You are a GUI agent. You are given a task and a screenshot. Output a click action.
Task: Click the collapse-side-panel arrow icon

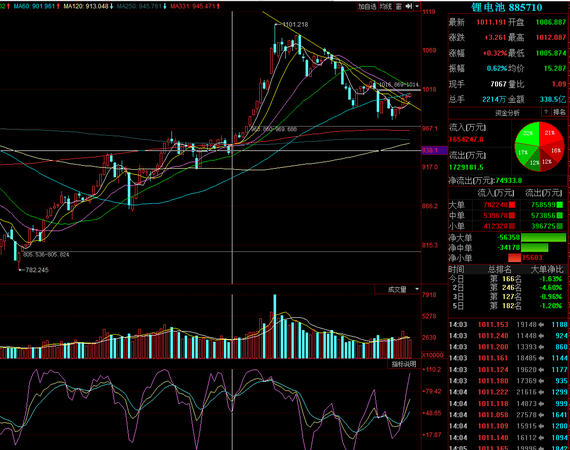point(409,7)
